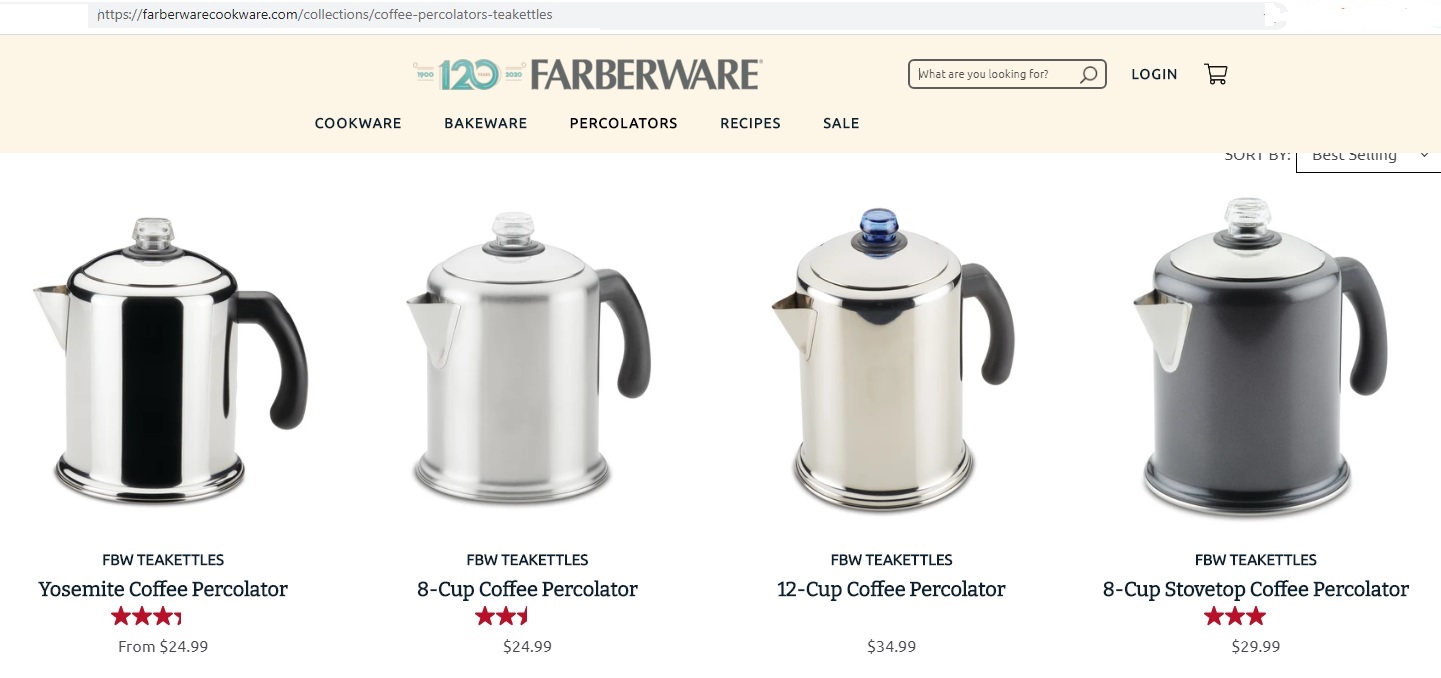The image size is (1441, 678).
Task: Select the blue-knob 12-Cup percolator image
Action: pos(892,362)
